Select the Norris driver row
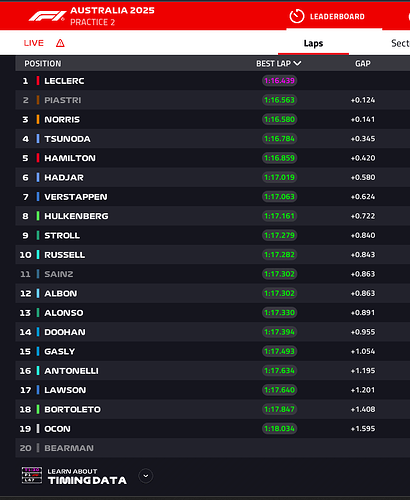The image size is (410, 500). 213,119
